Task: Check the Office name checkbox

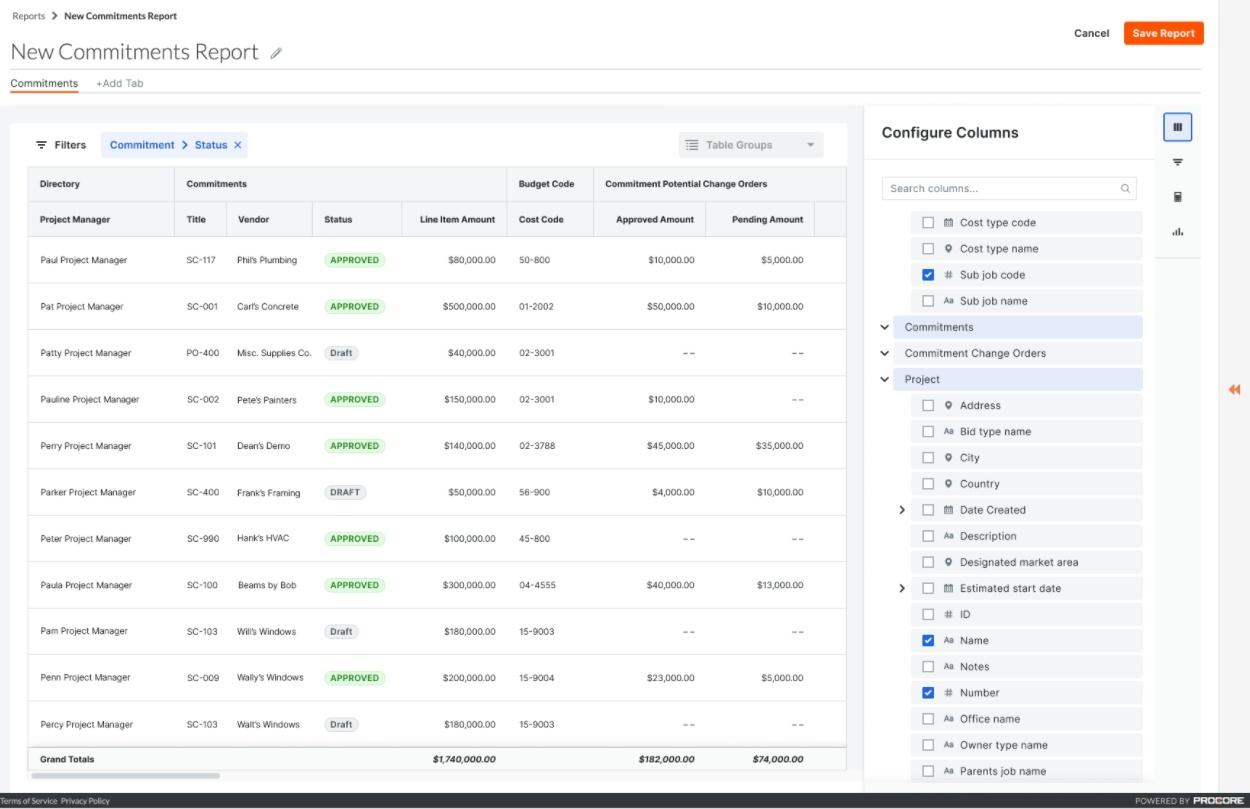Action: click(928, 718)
